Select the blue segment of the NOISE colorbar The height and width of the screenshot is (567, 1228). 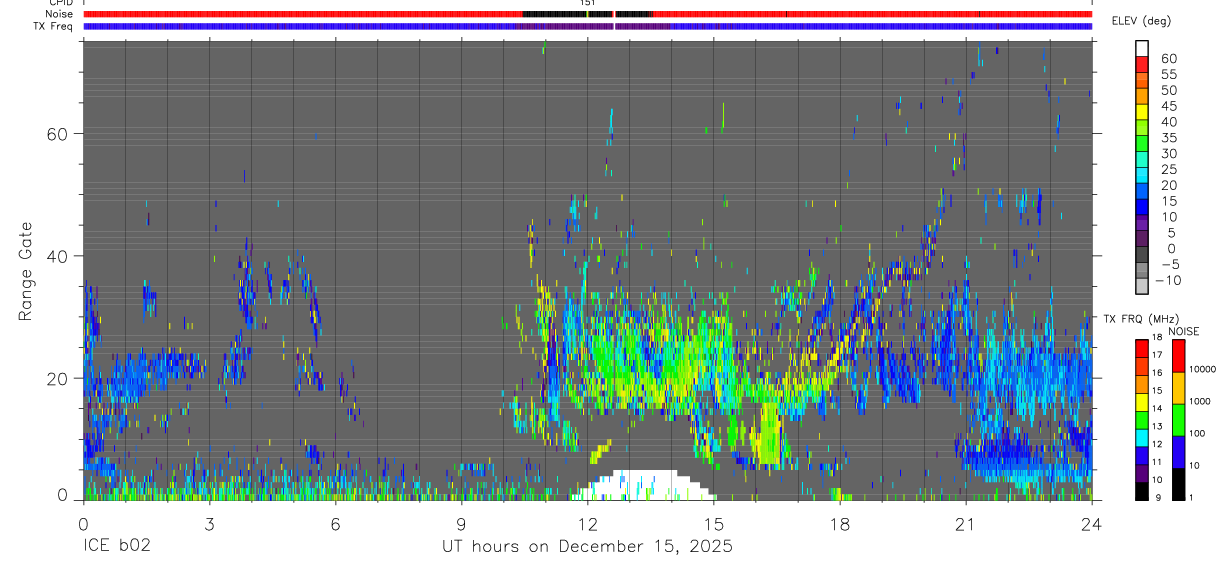point(1179,452)
